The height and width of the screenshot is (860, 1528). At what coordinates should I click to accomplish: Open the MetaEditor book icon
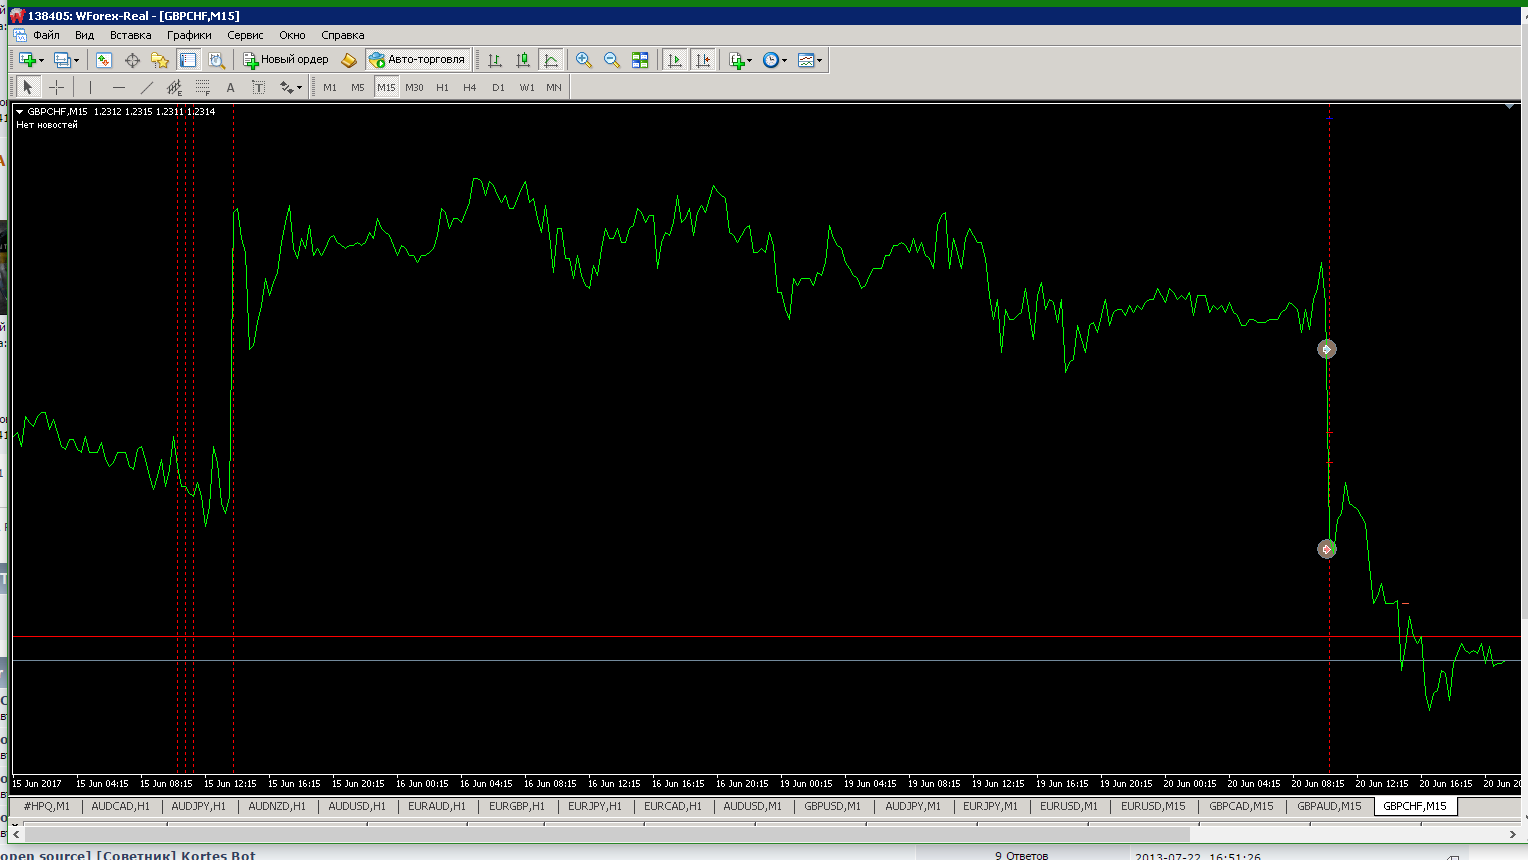pyautogui.click(x=349, y=60)
